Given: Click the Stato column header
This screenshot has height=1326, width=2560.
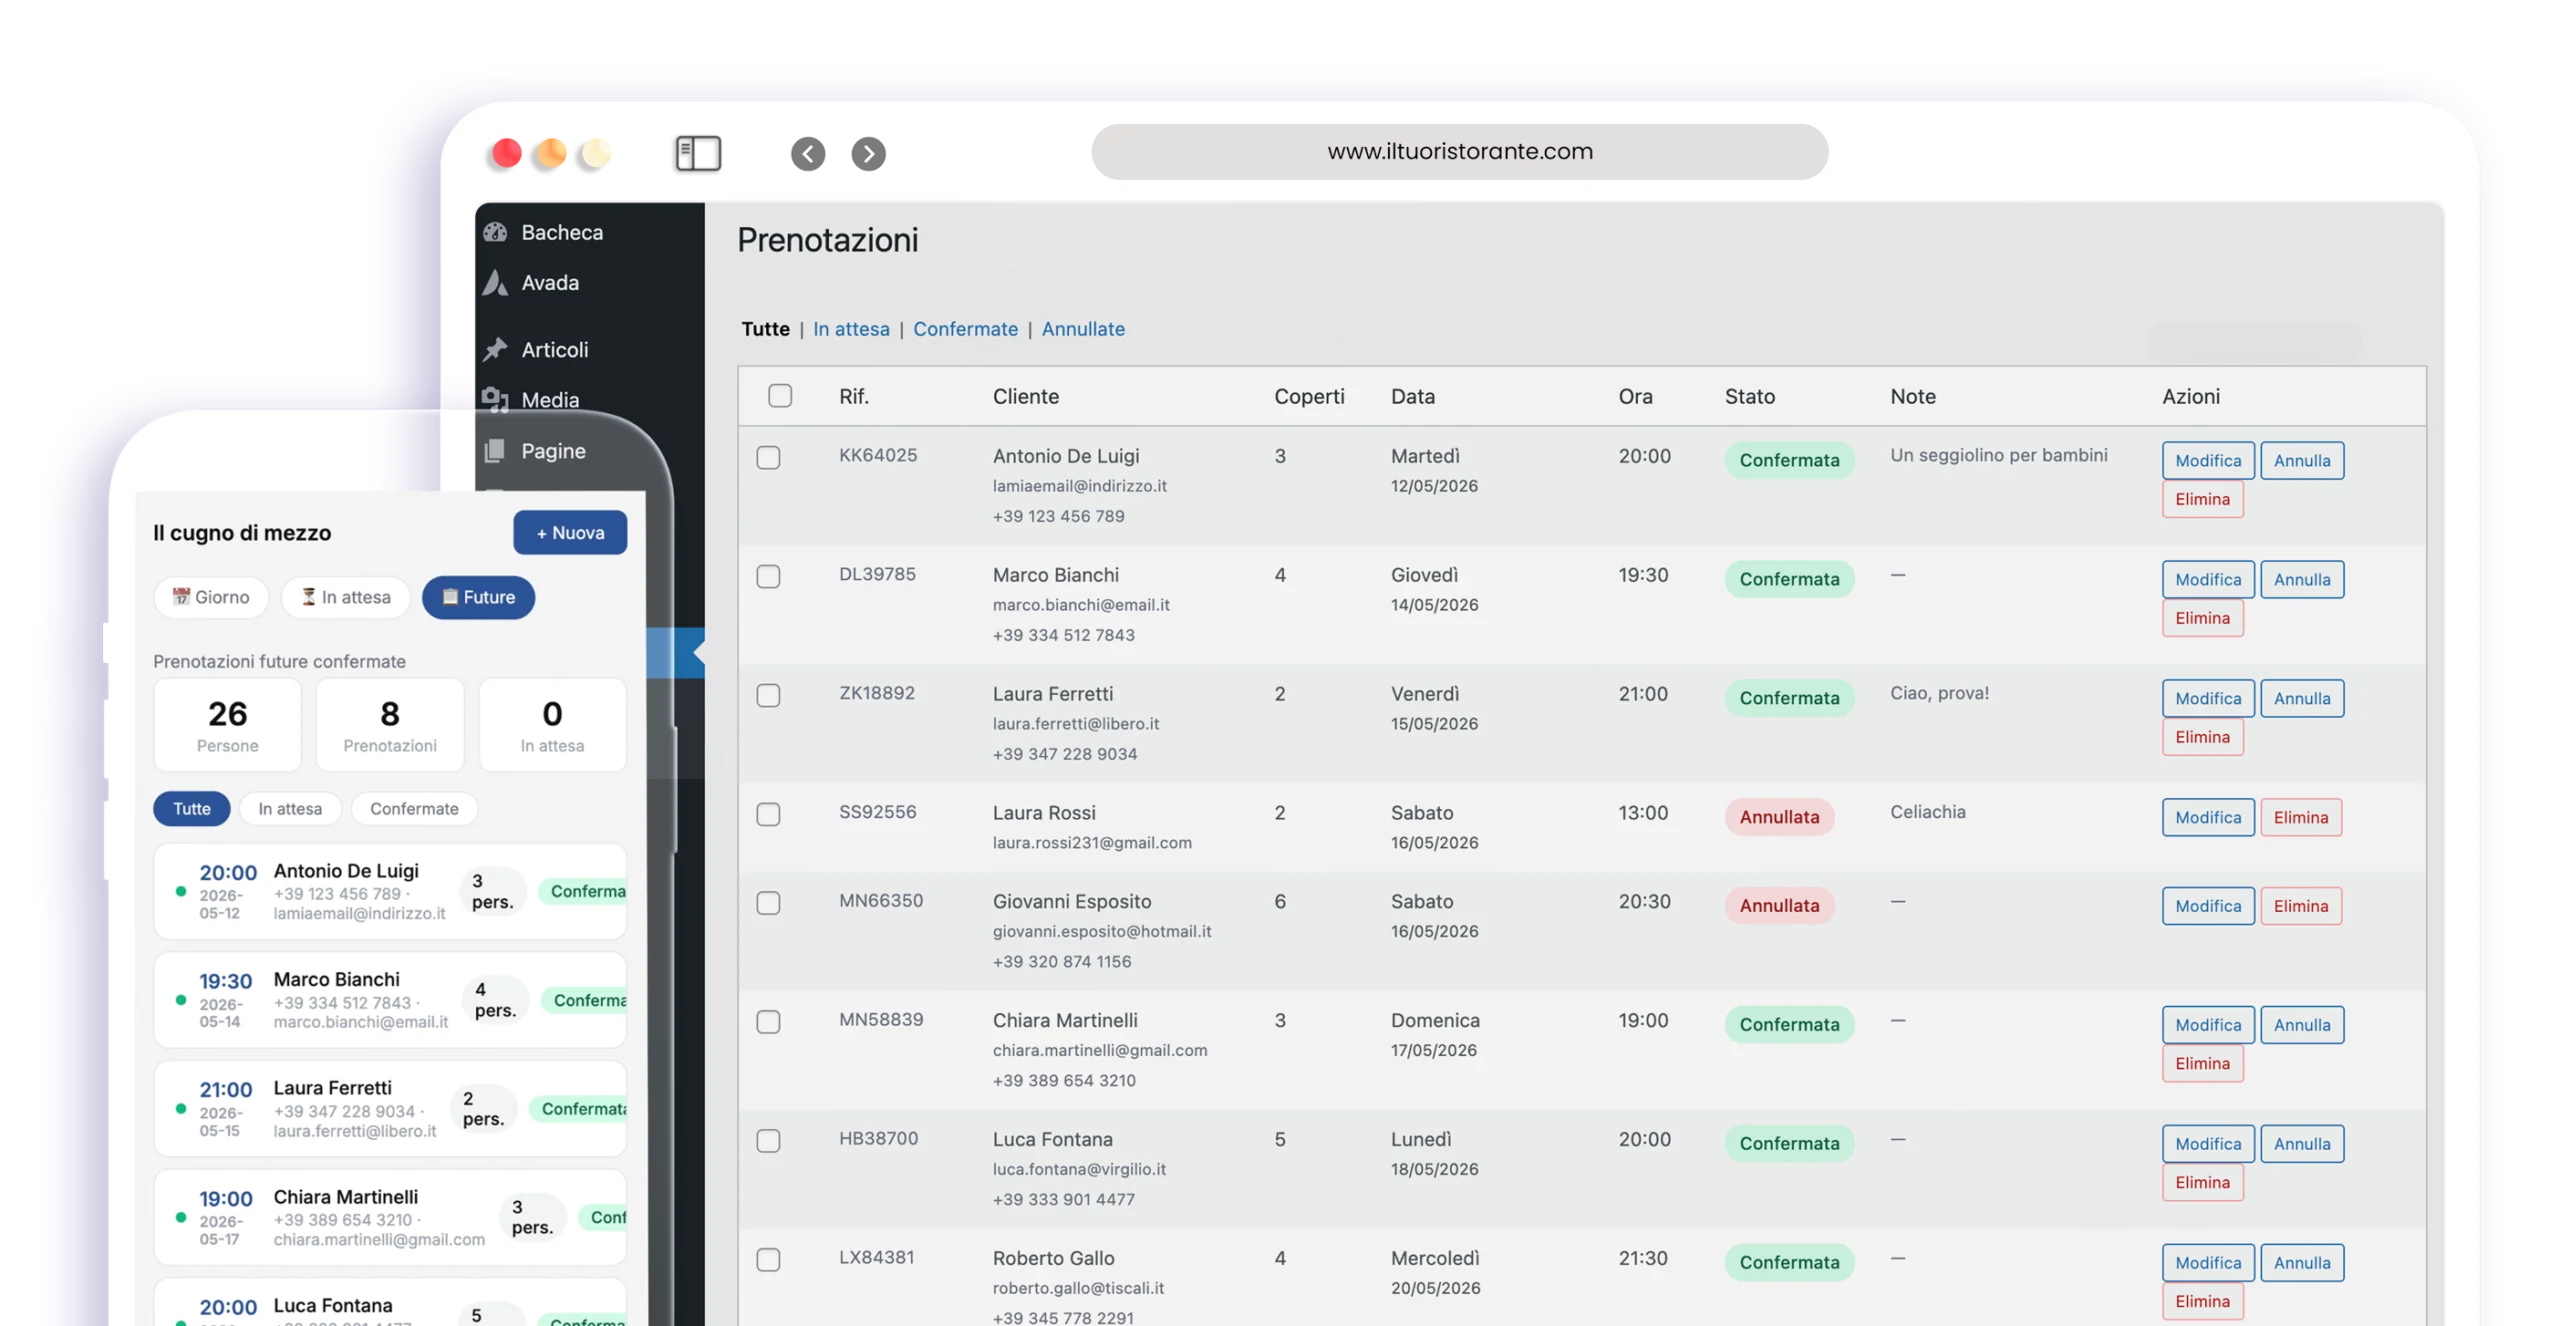Looking at the screenshot, I should (1749, 396).
